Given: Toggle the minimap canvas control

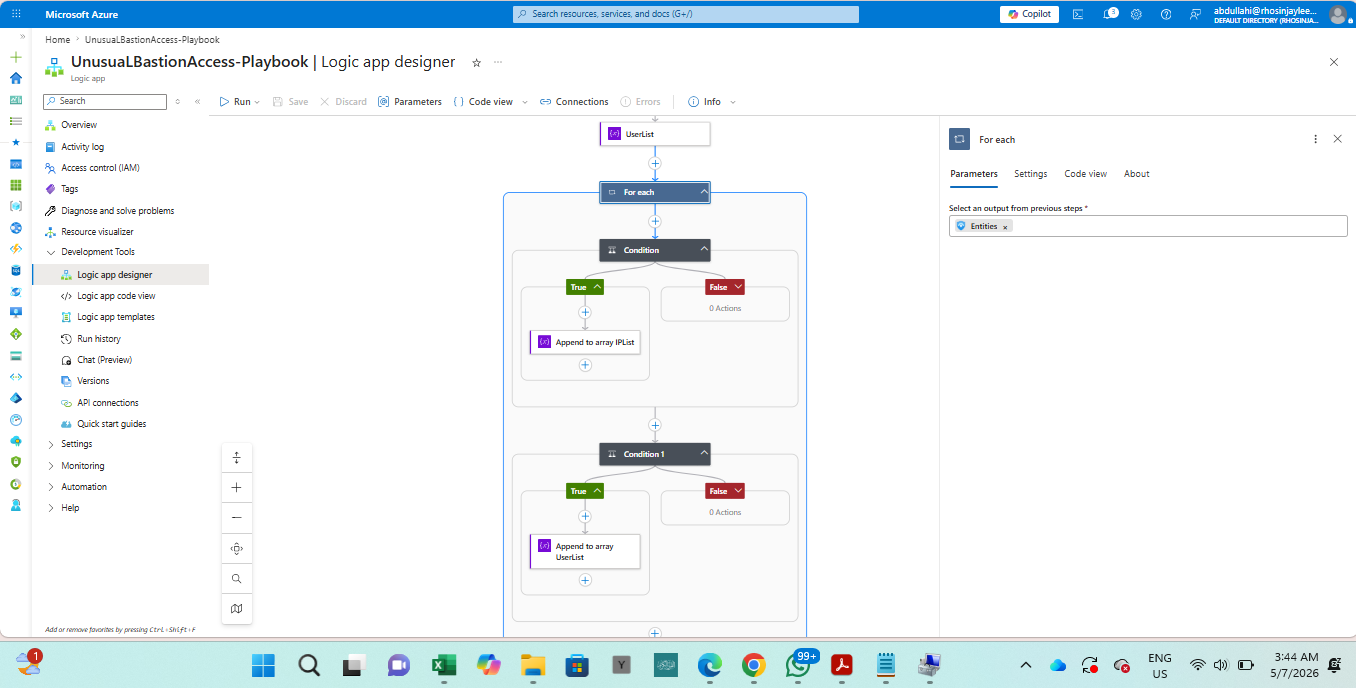Looking at the screenshot, I should pyautogui.click(x=236, y=608).
